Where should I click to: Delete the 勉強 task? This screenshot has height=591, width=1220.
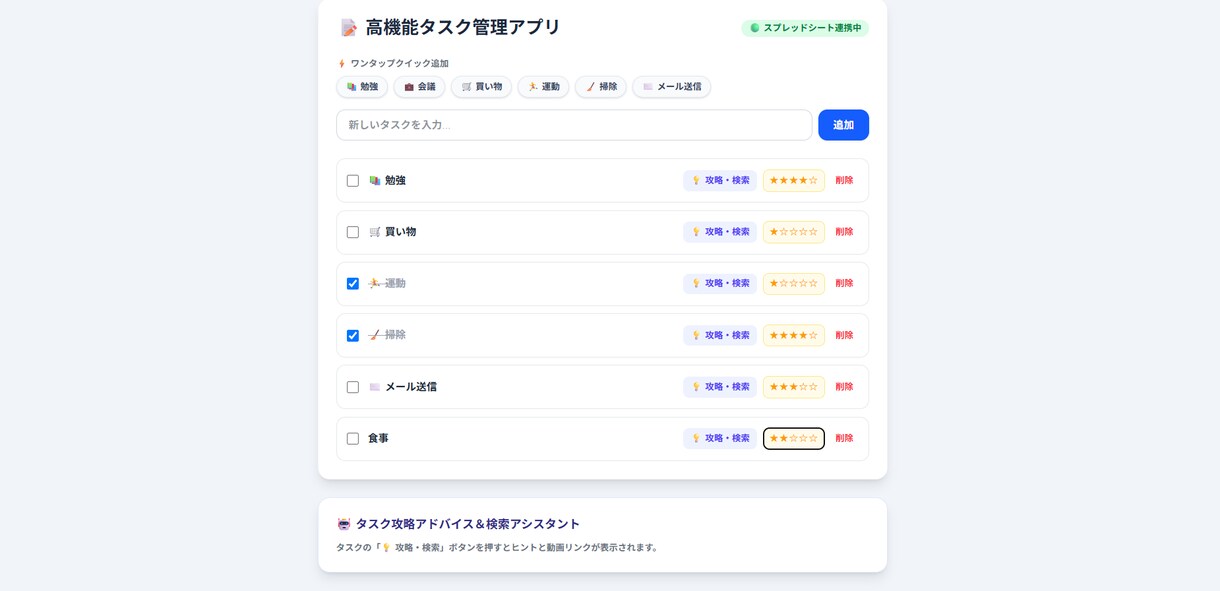pyautogui.click(x=845, y=181)
